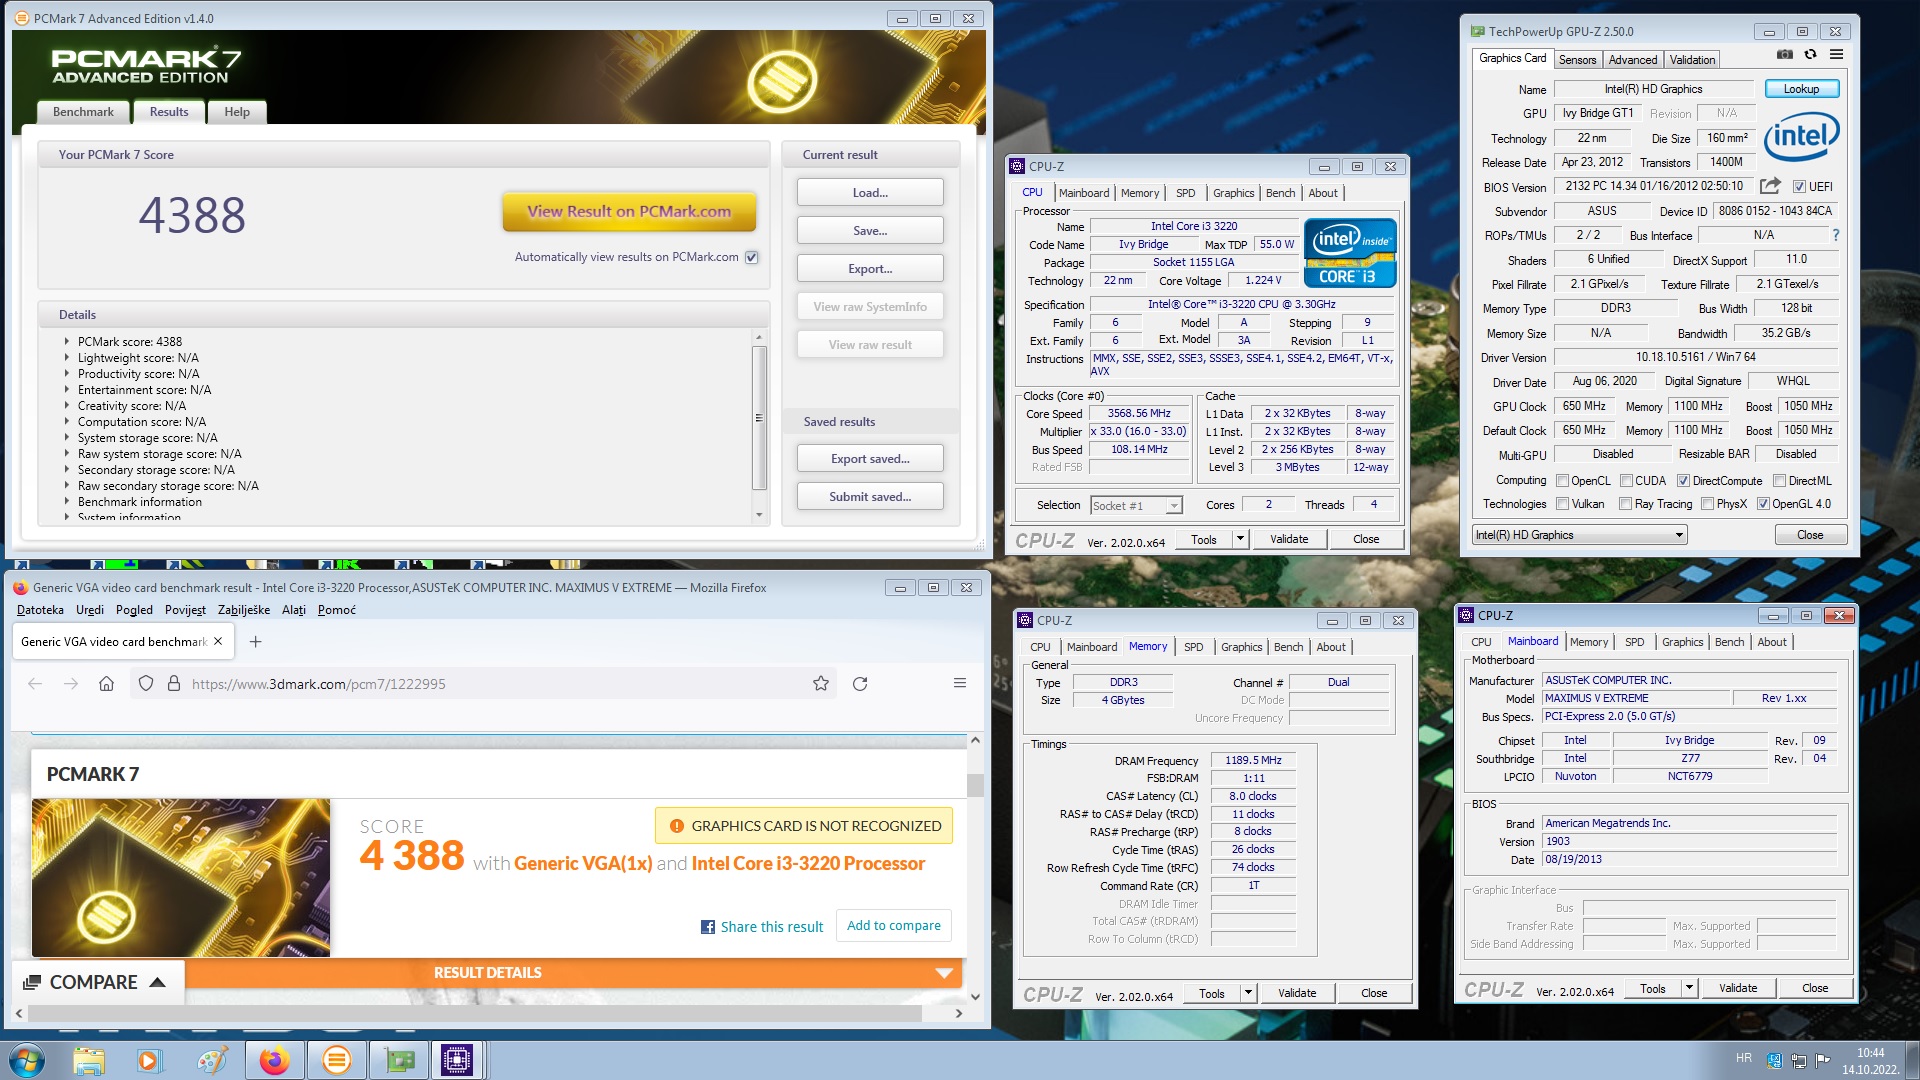Click the Windows Start orb
Viewport: 1920px width, 1080px height.
pyautogui.click(x=27, y=1060)
